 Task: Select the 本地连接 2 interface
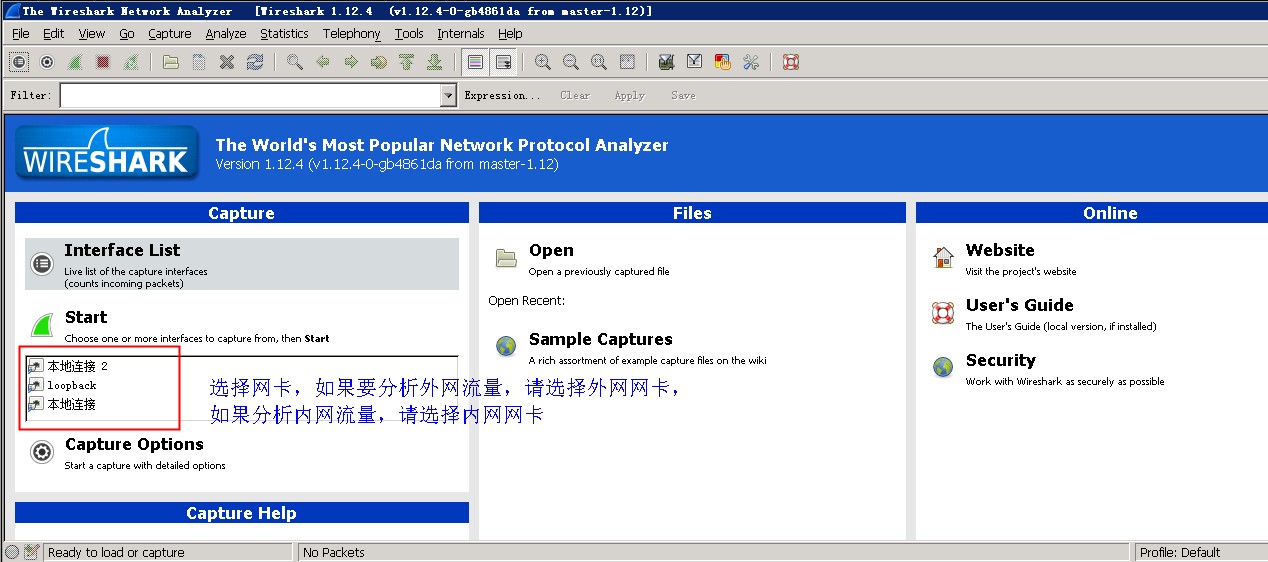76,366
